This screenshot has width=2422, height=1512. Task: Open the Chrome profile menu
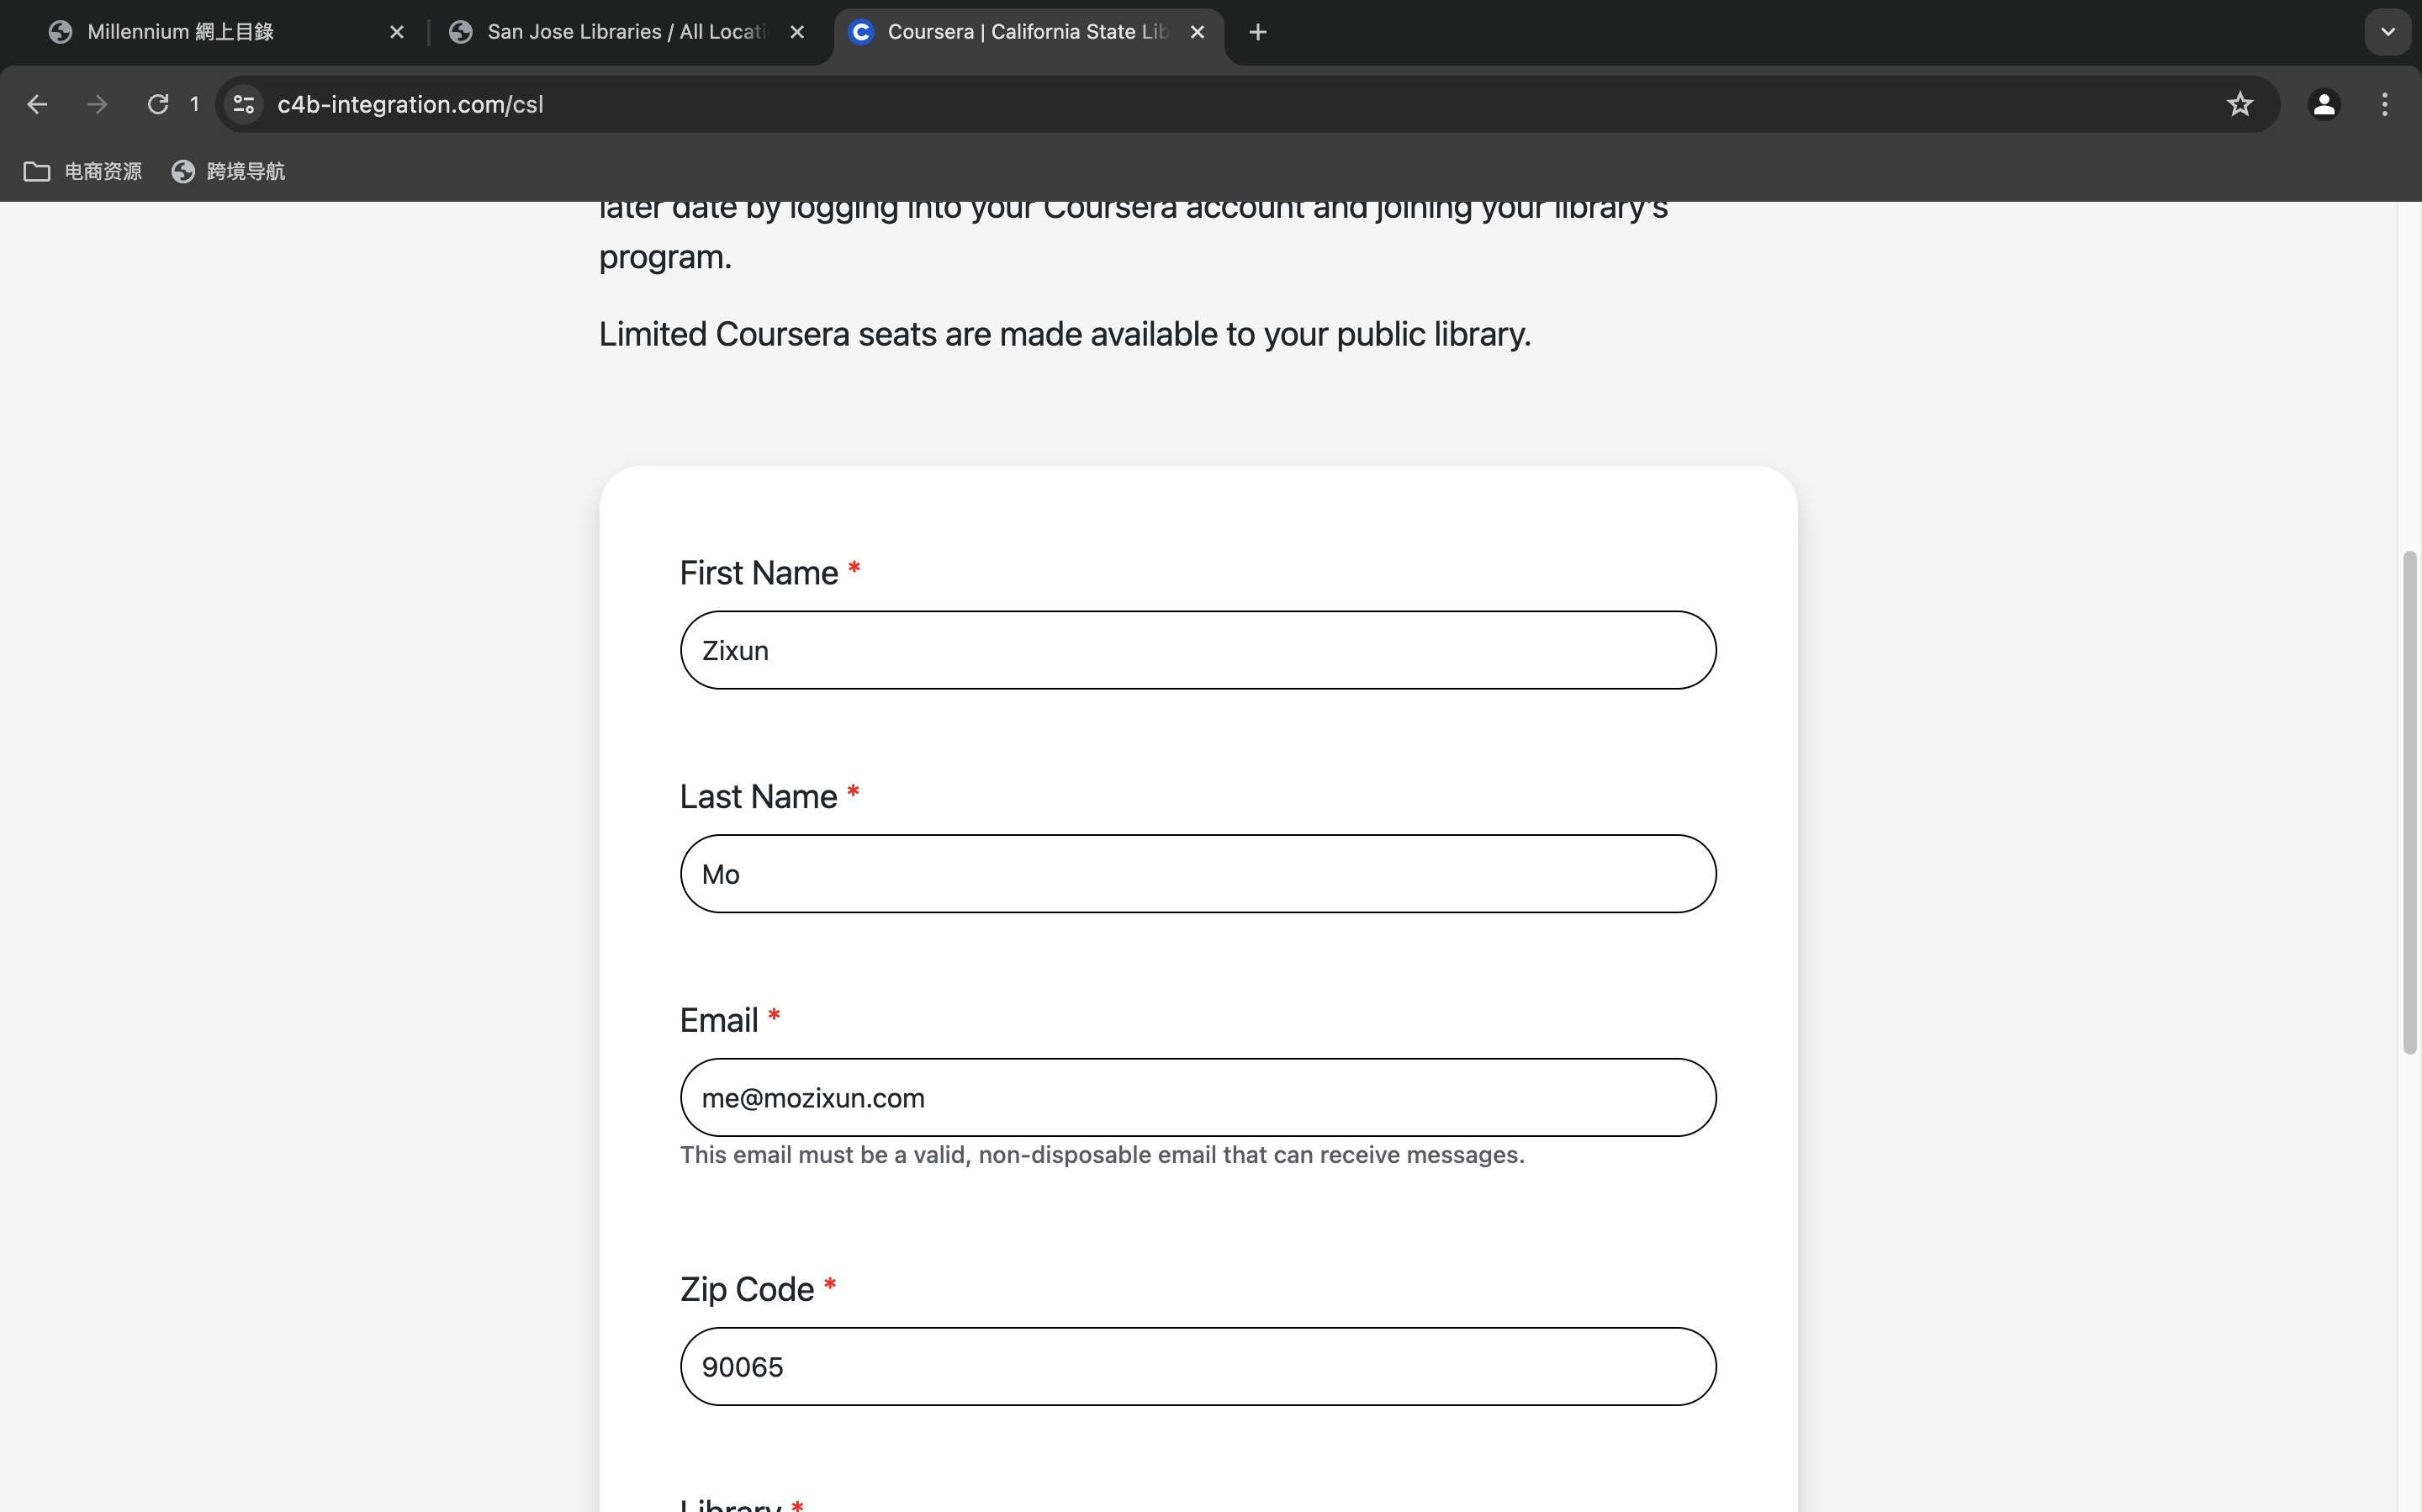tap(2324, 104)
